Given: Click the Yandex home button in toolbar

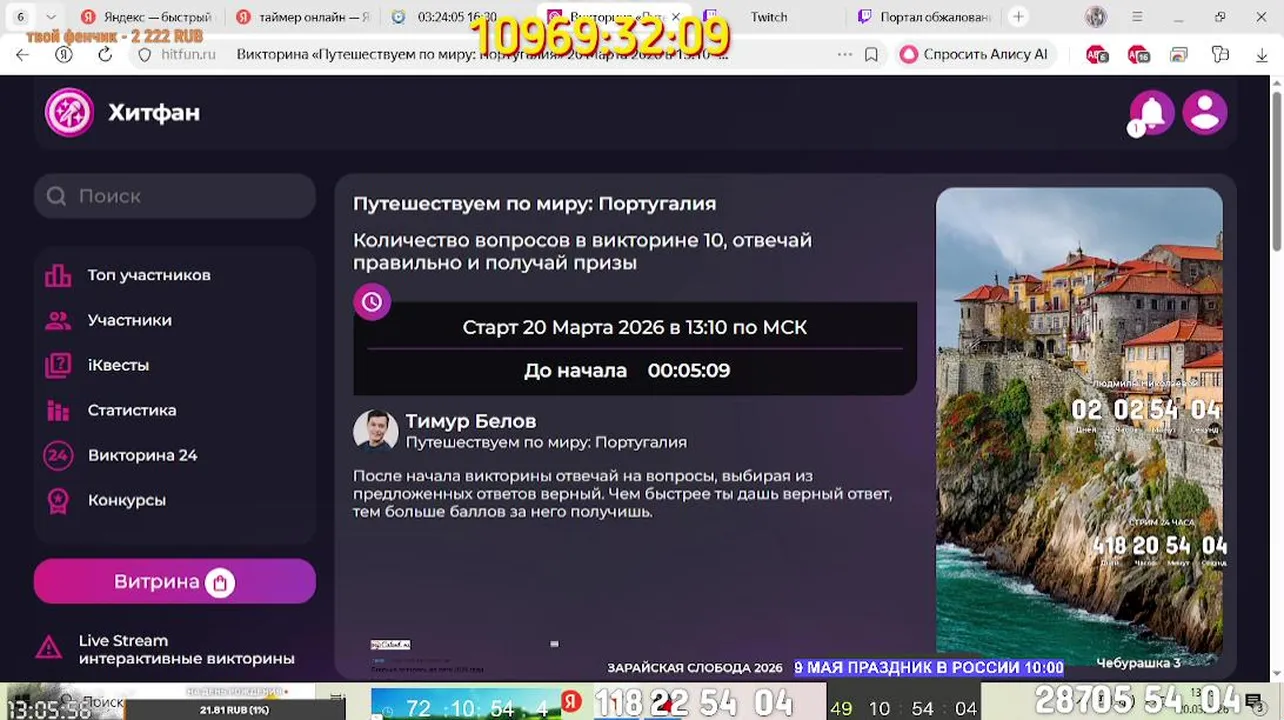Looking at the screenshot, I should (x=64, y=54).
